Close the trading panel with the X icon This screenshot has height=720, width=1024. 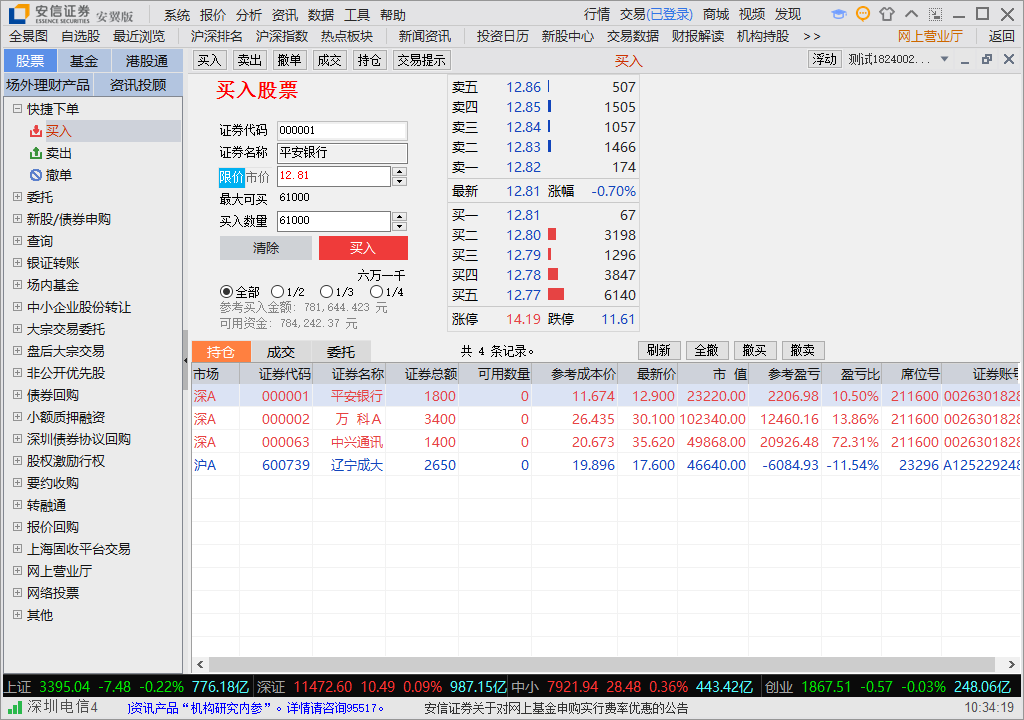tap(1009, 59)
